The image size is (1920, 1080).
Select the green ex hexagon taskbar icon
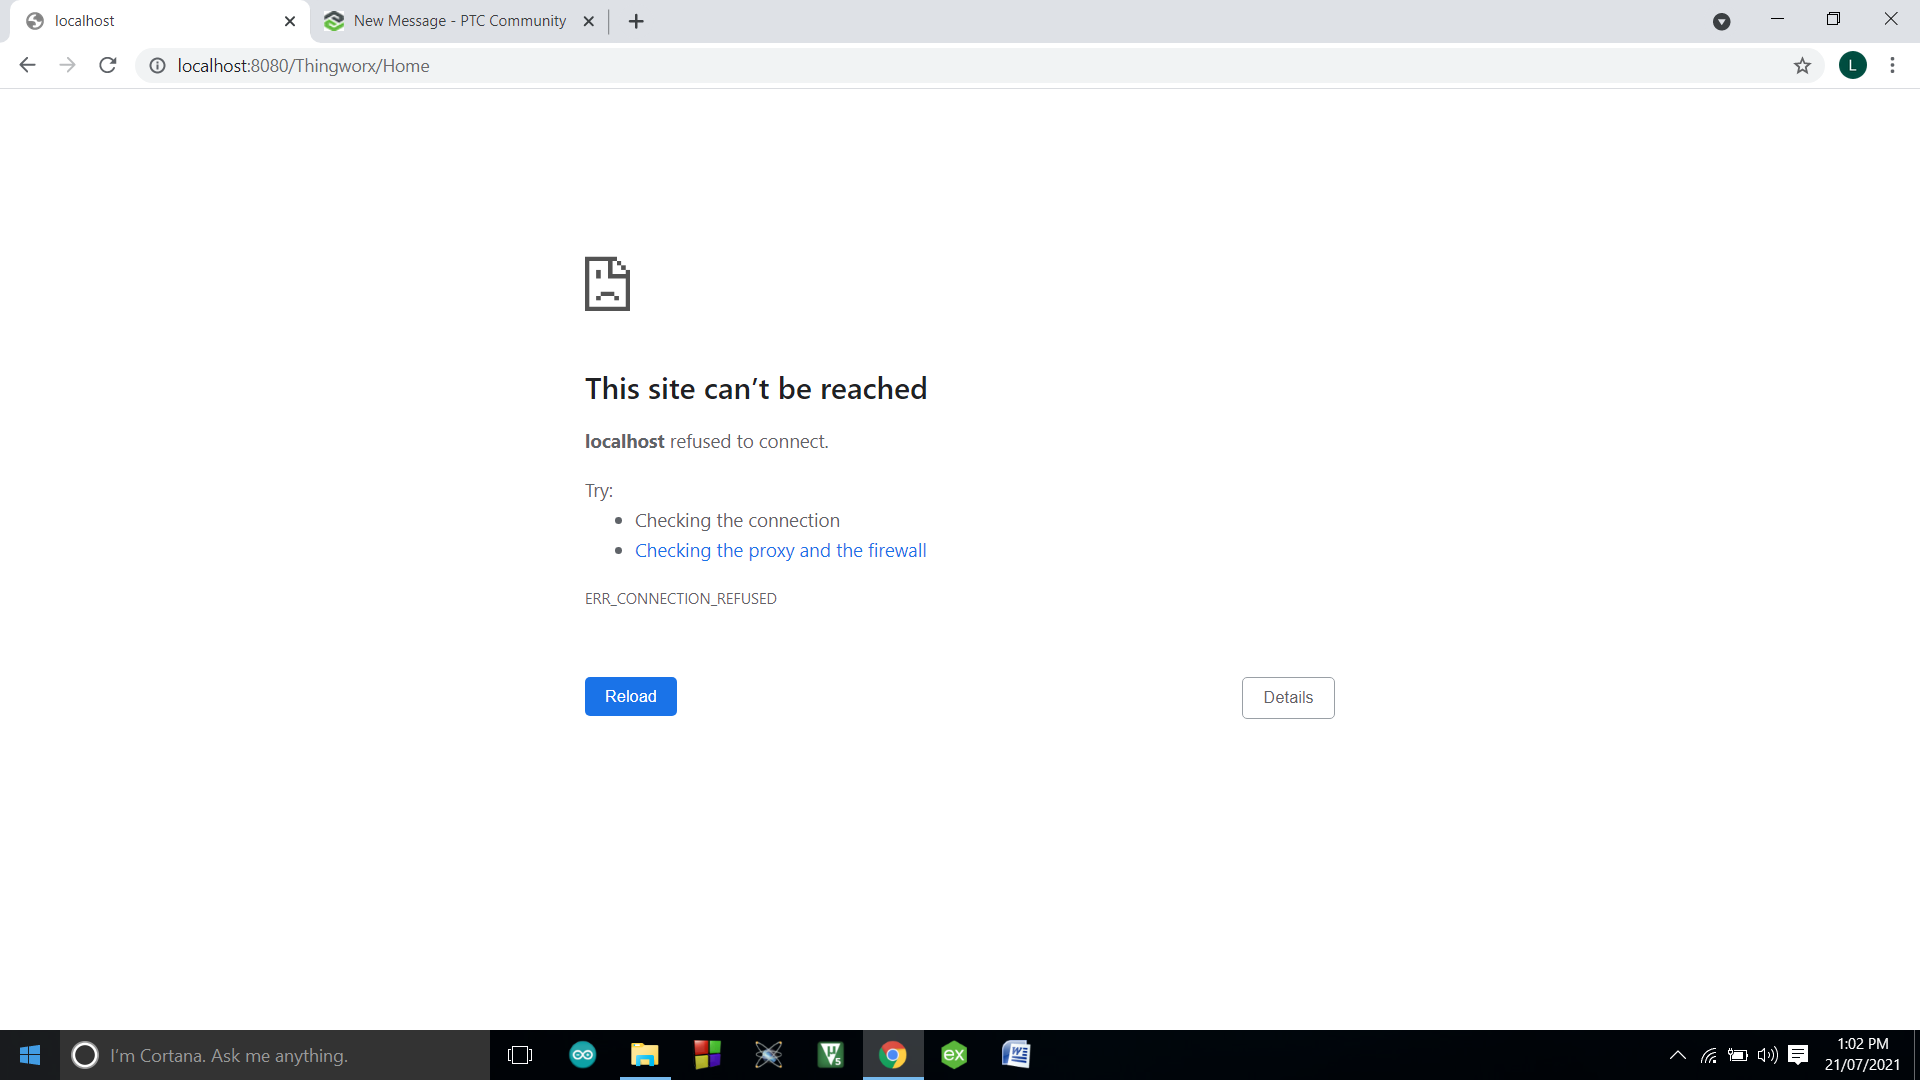pos(955,1055)
